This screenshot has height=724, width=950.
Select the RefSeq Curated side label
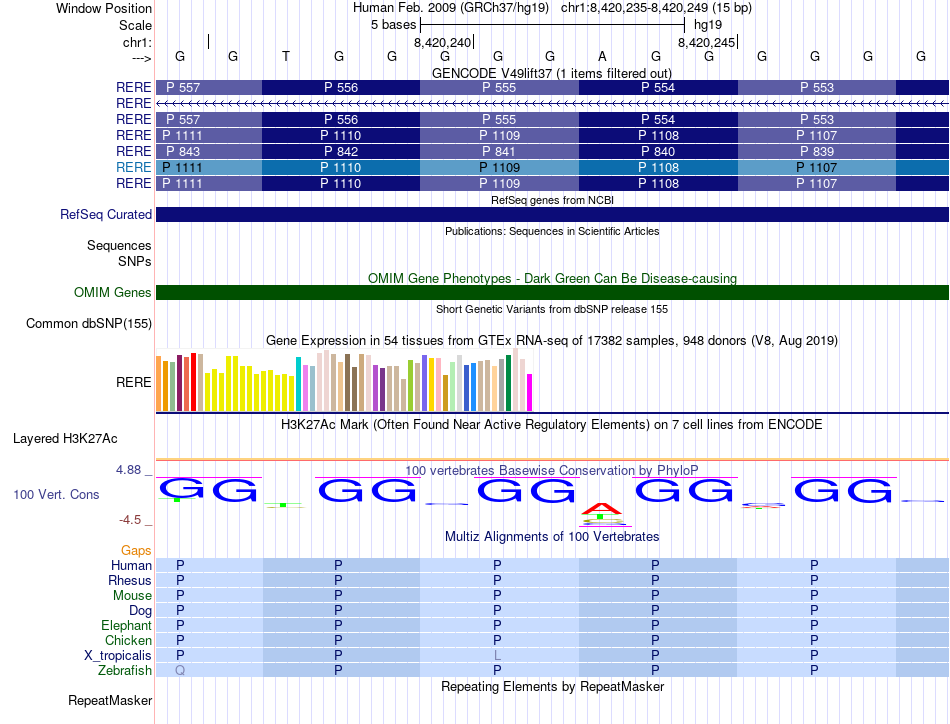click(106, 214)
